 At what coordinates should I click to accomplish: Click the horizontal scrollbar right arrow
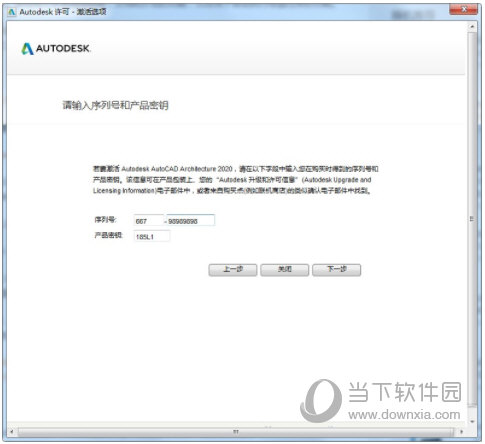461,432
